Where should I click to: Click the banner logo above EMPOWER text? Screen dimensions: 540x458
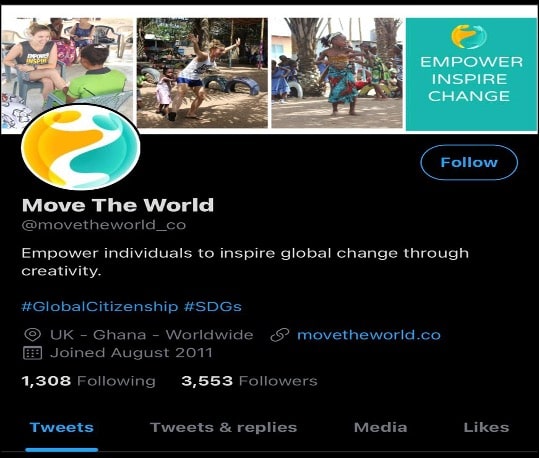(x=469, y=37)
